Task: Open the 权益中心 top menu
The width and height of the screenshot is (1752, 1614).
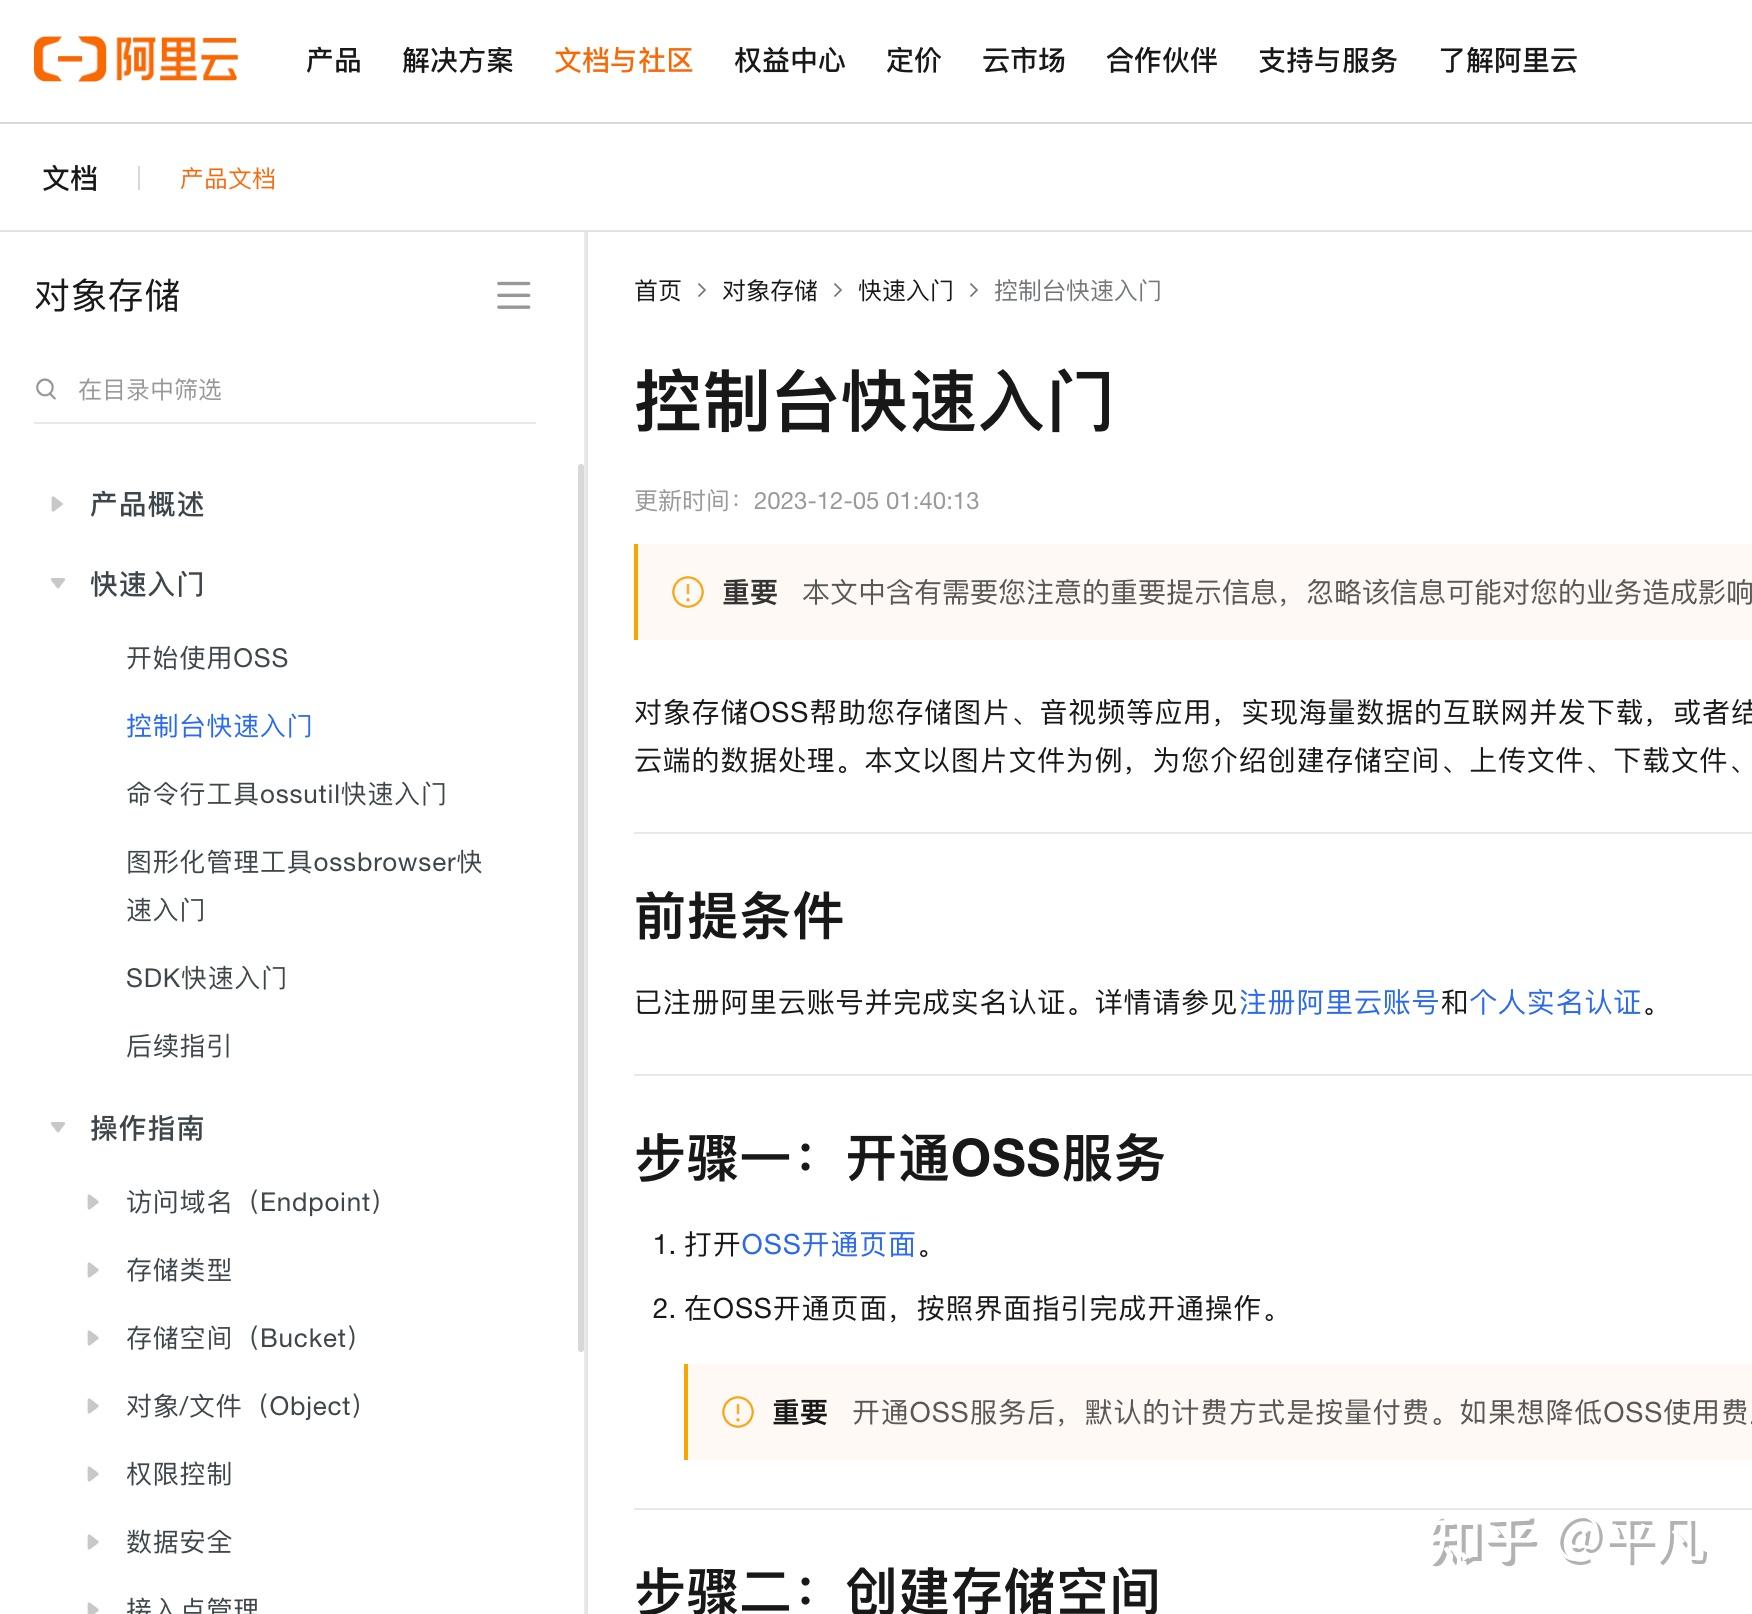Action: [790, 60]
